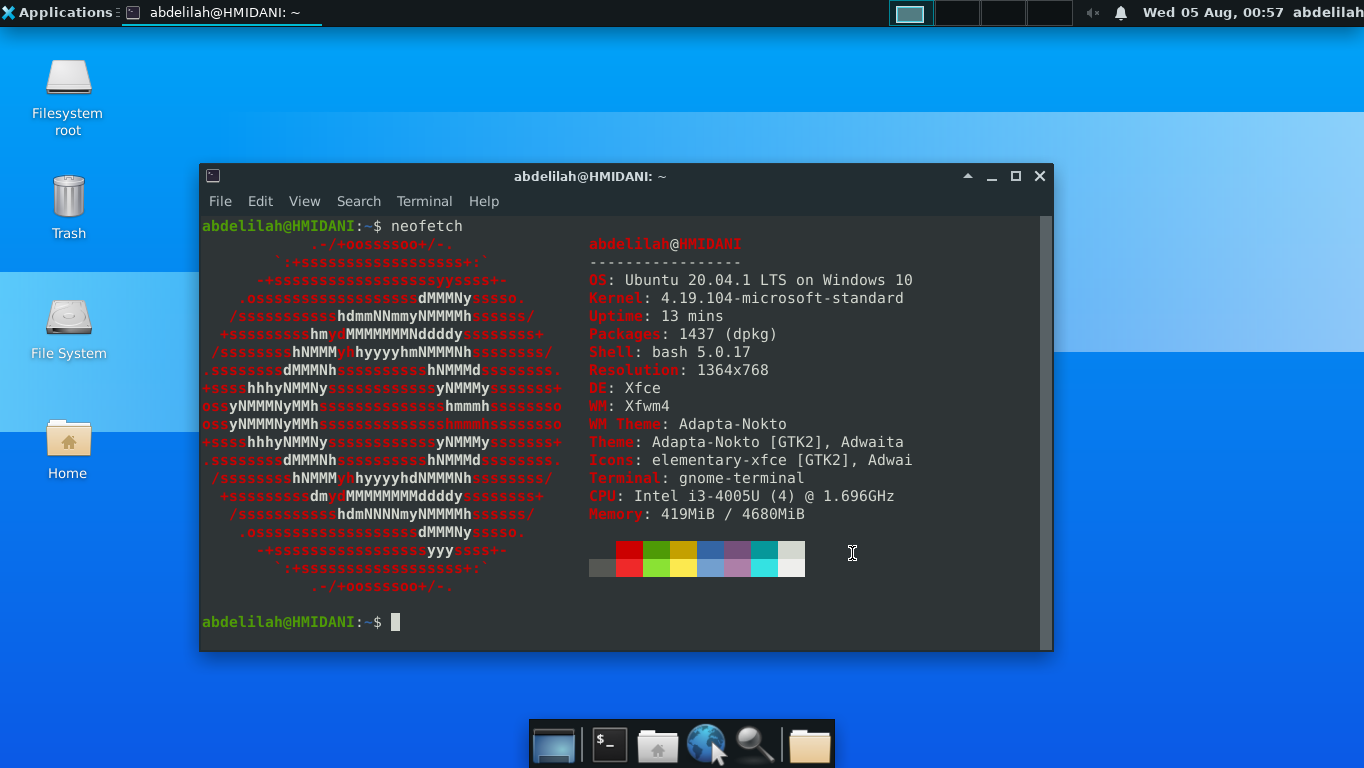Select the Filesystem root desktop icon

click(x=68, y=96)
